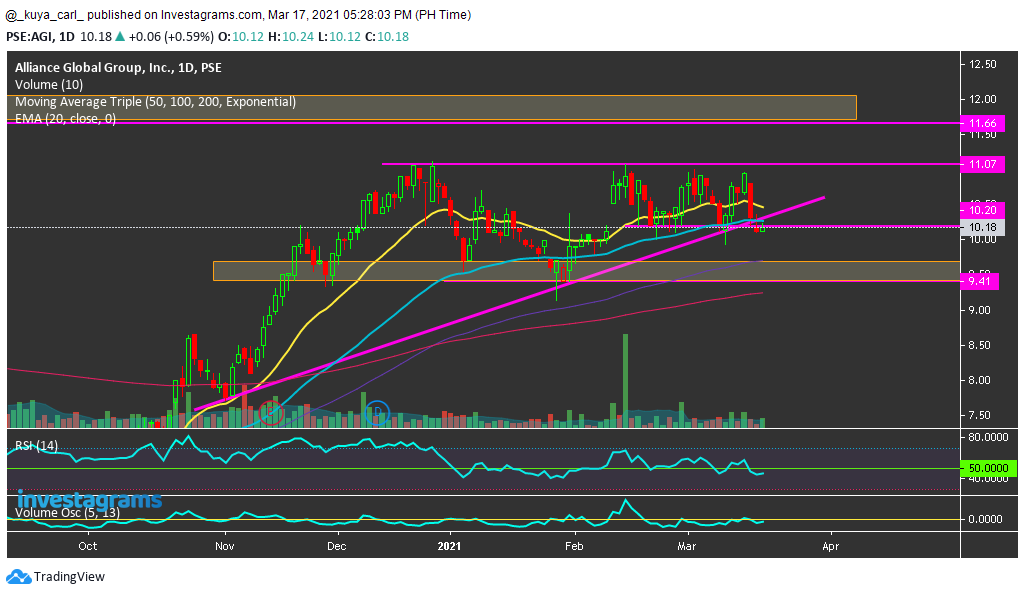Image resolution: width=1025 pixels, height=595 pixels.
Task: Click the magenta 10.20 price label
Action: coord(982,210)
